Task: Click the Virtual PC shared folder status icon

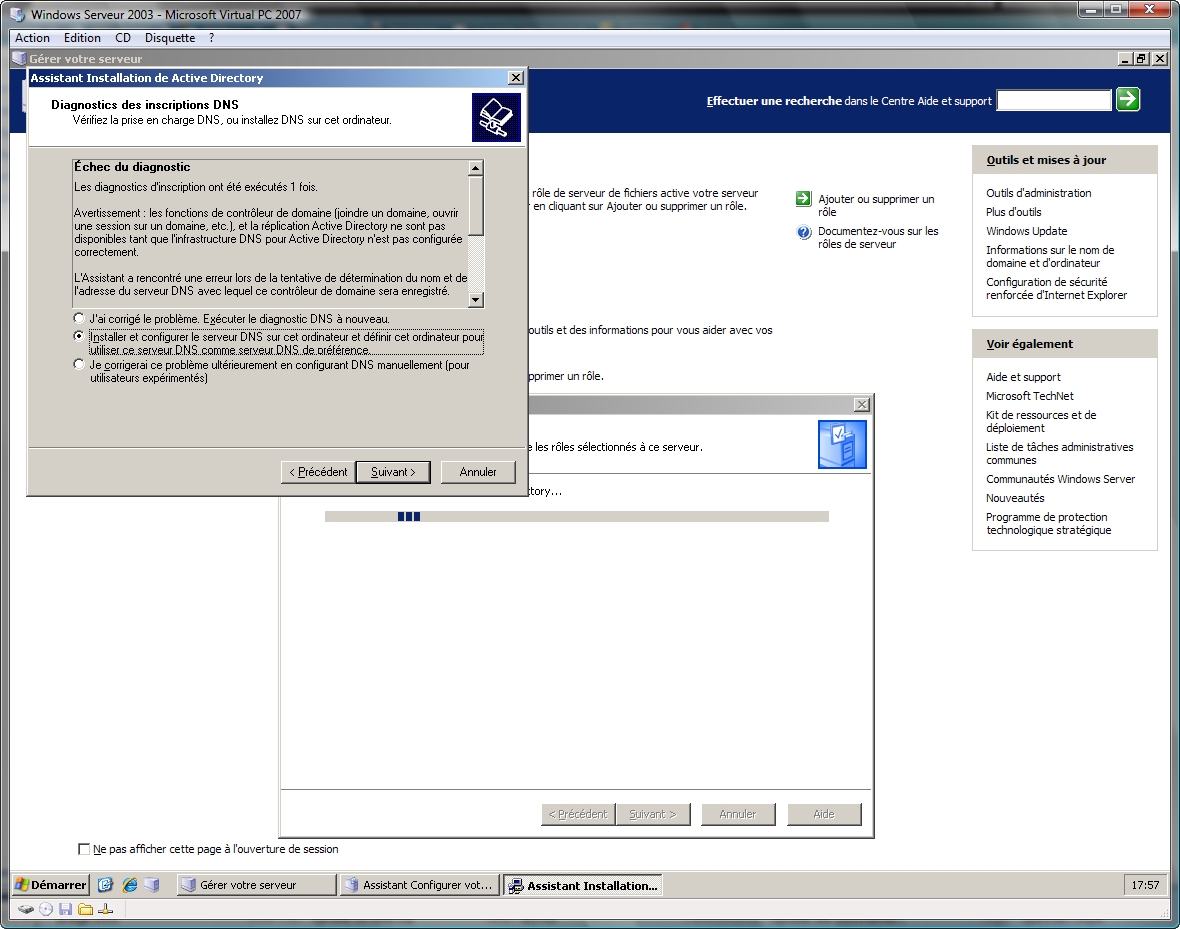Action: [x=86, y=909]
